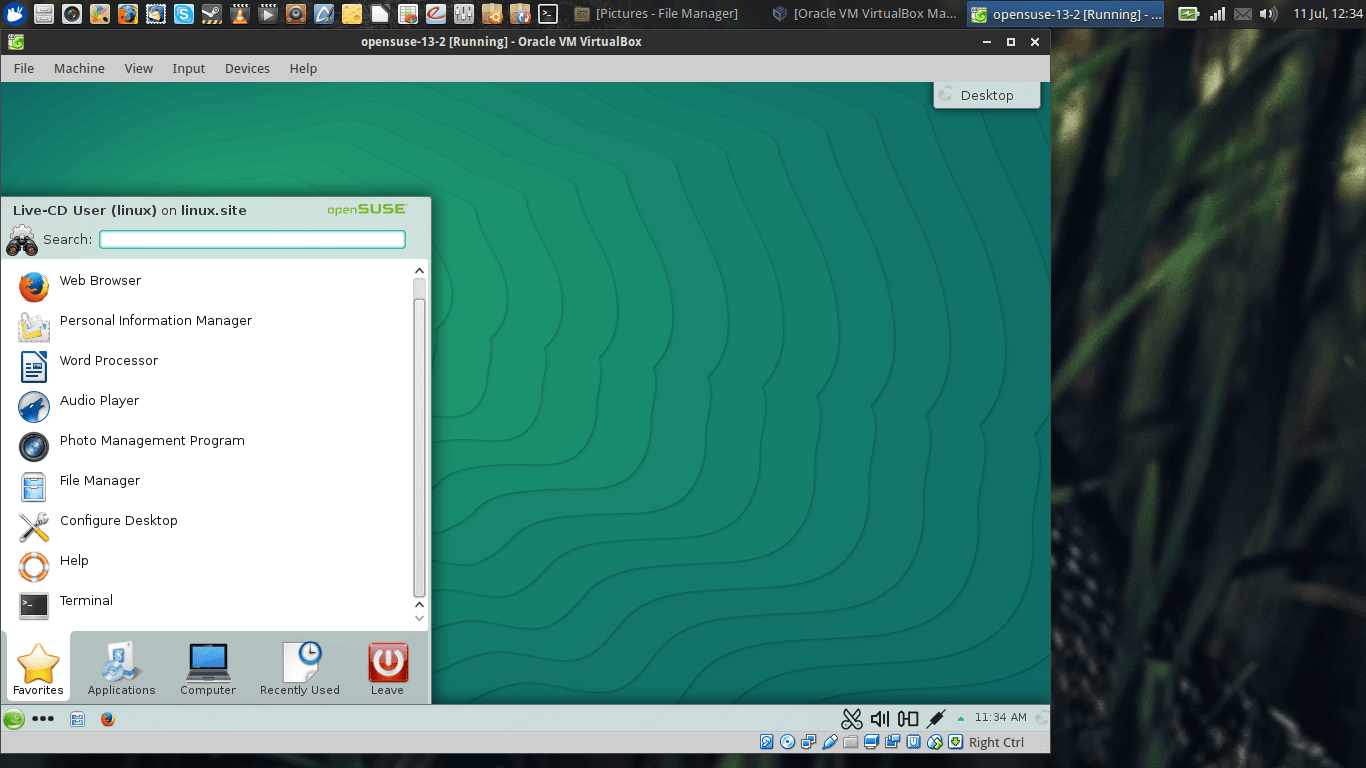Click VirtualBox keyboard capture icon
The width and height of the screenshot is (1366, 768).
tap(956, 742)
